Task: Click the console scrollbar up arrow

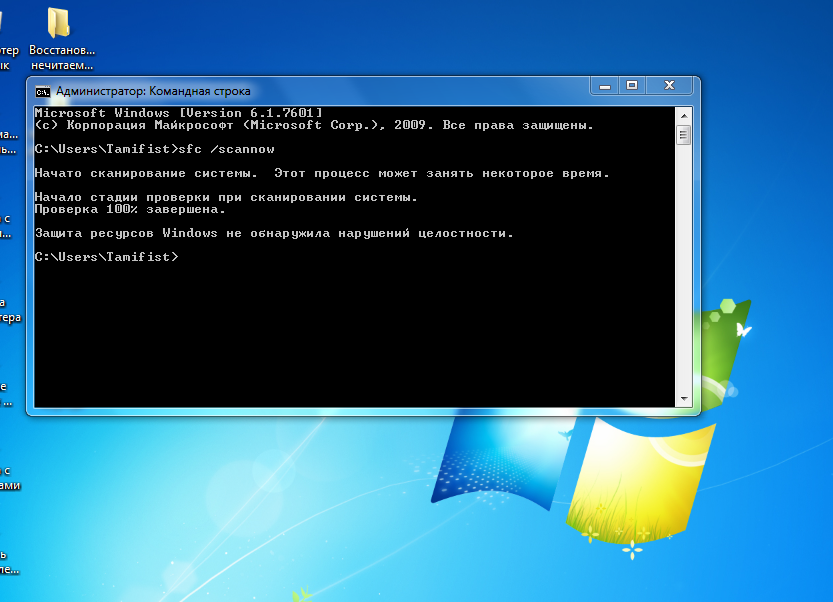Action: tap(684, 115)
